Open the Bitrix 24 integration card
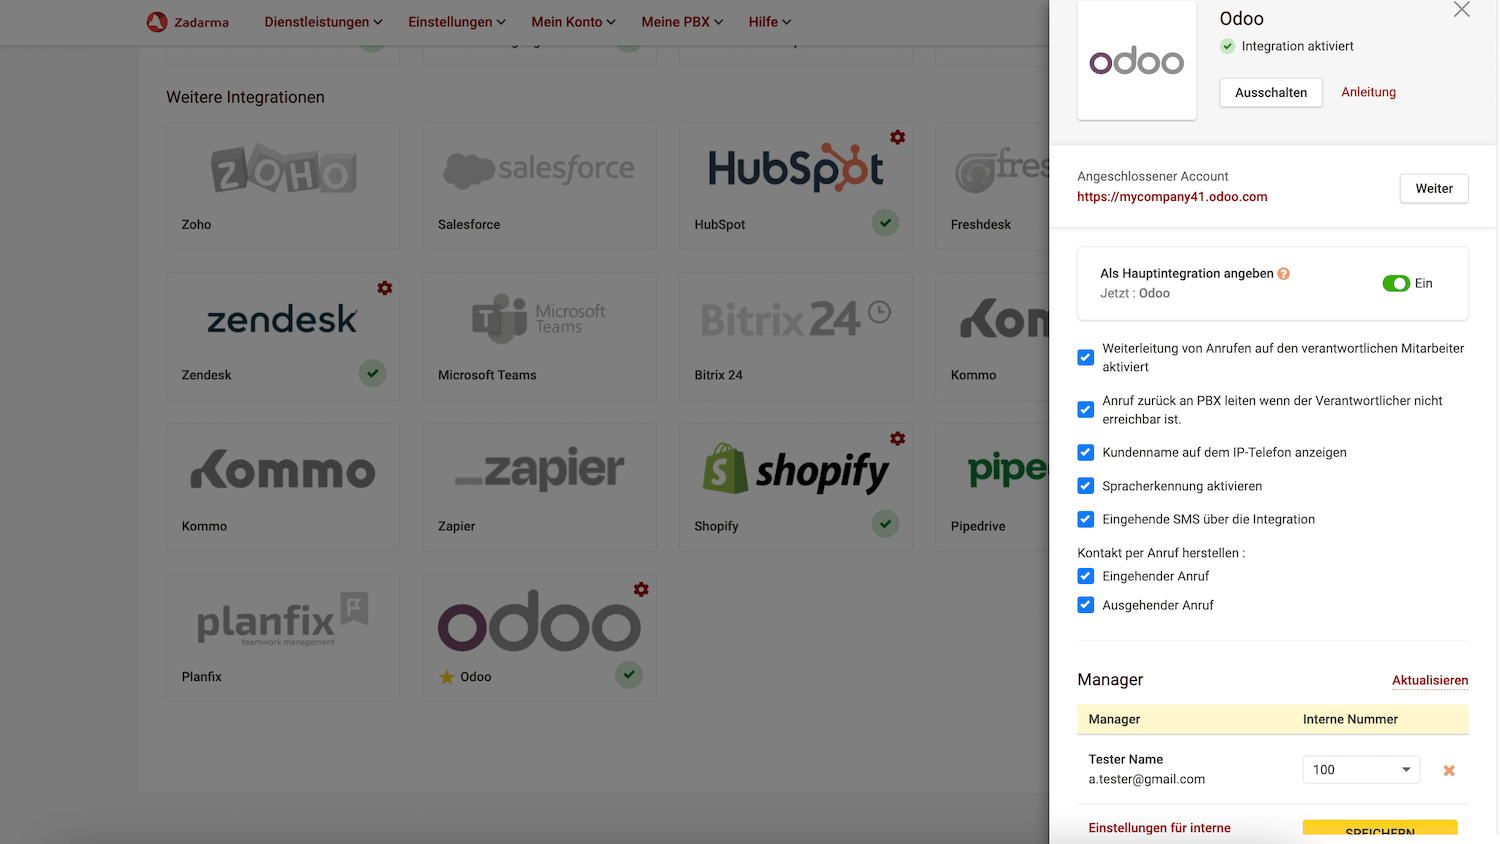Image resolution: width=1500 pixels, height=844 pixels. (x=796, y=337)
